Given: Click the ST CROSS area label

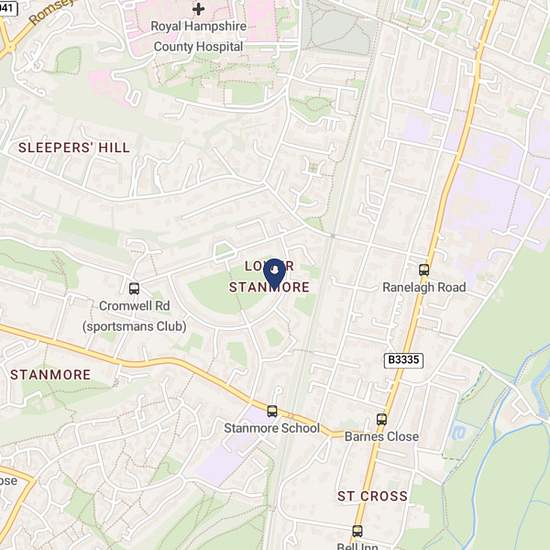Looking at the screenshot, I should click(373, 496).
